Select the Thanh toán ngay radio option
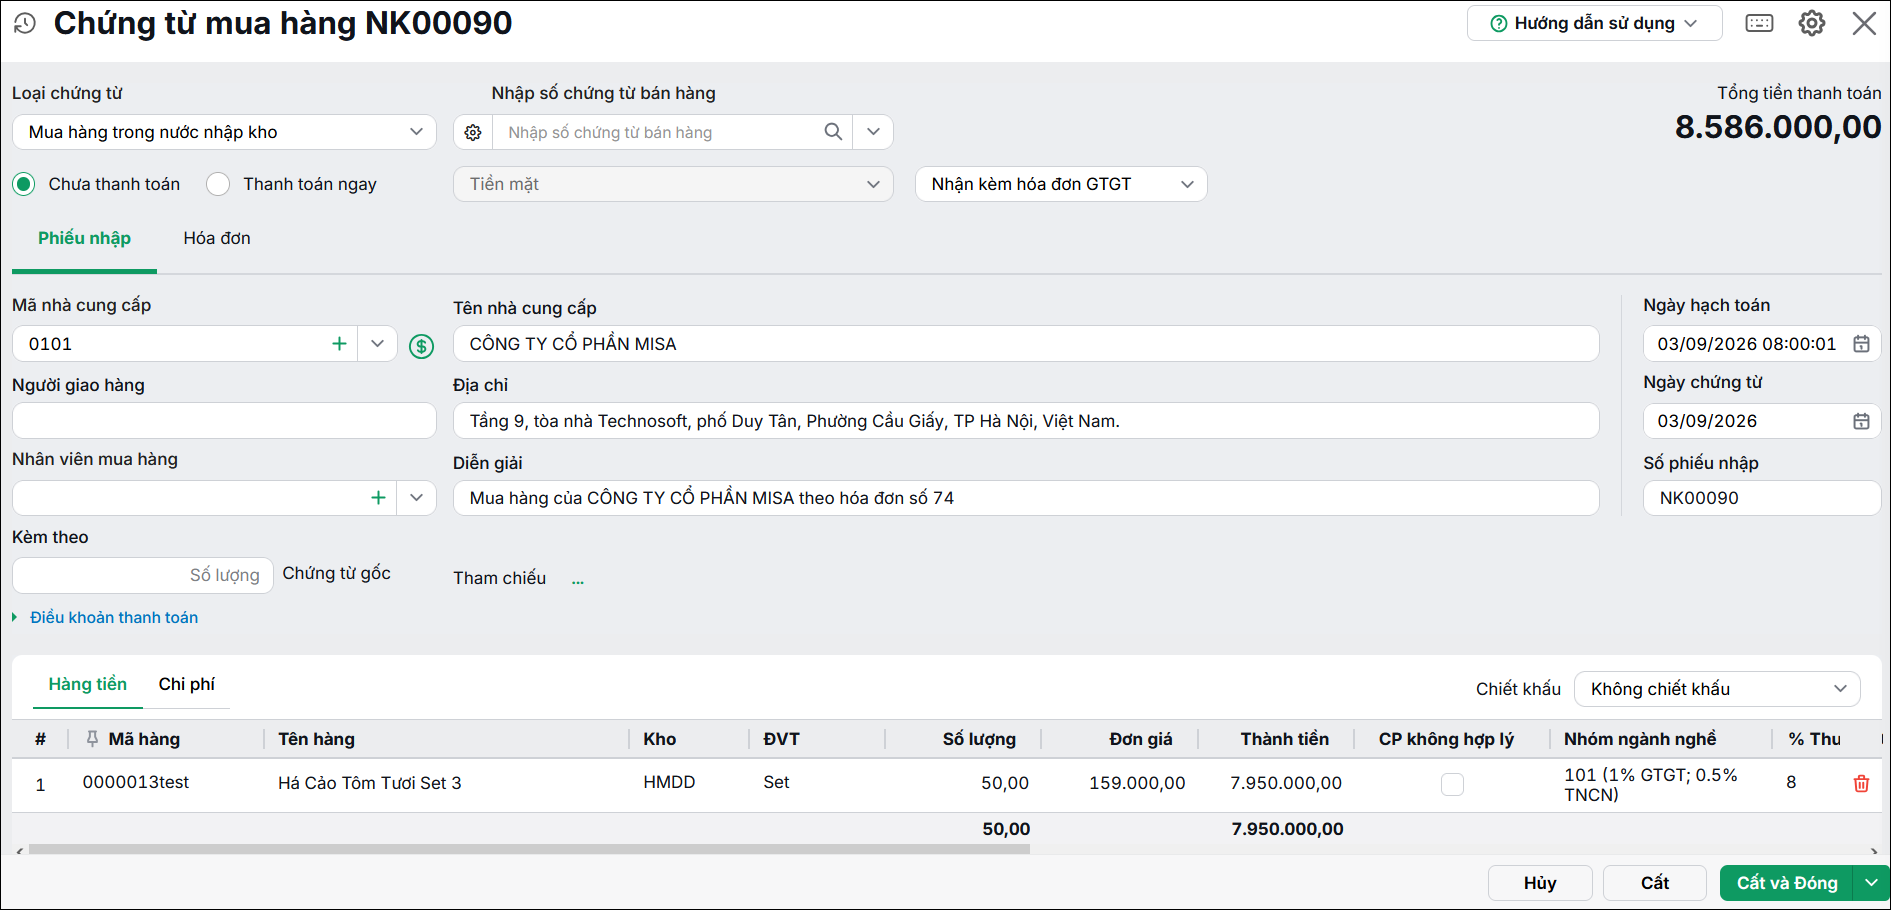The image size is (1891, 910). click(x=218, y=184)
